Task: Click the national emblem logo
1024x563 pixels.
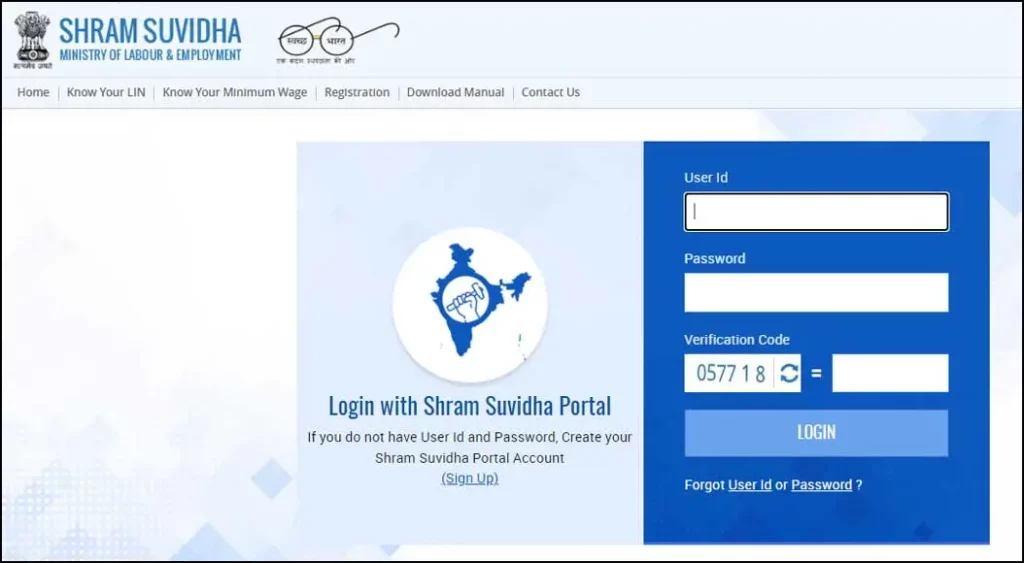Action: 32,40
